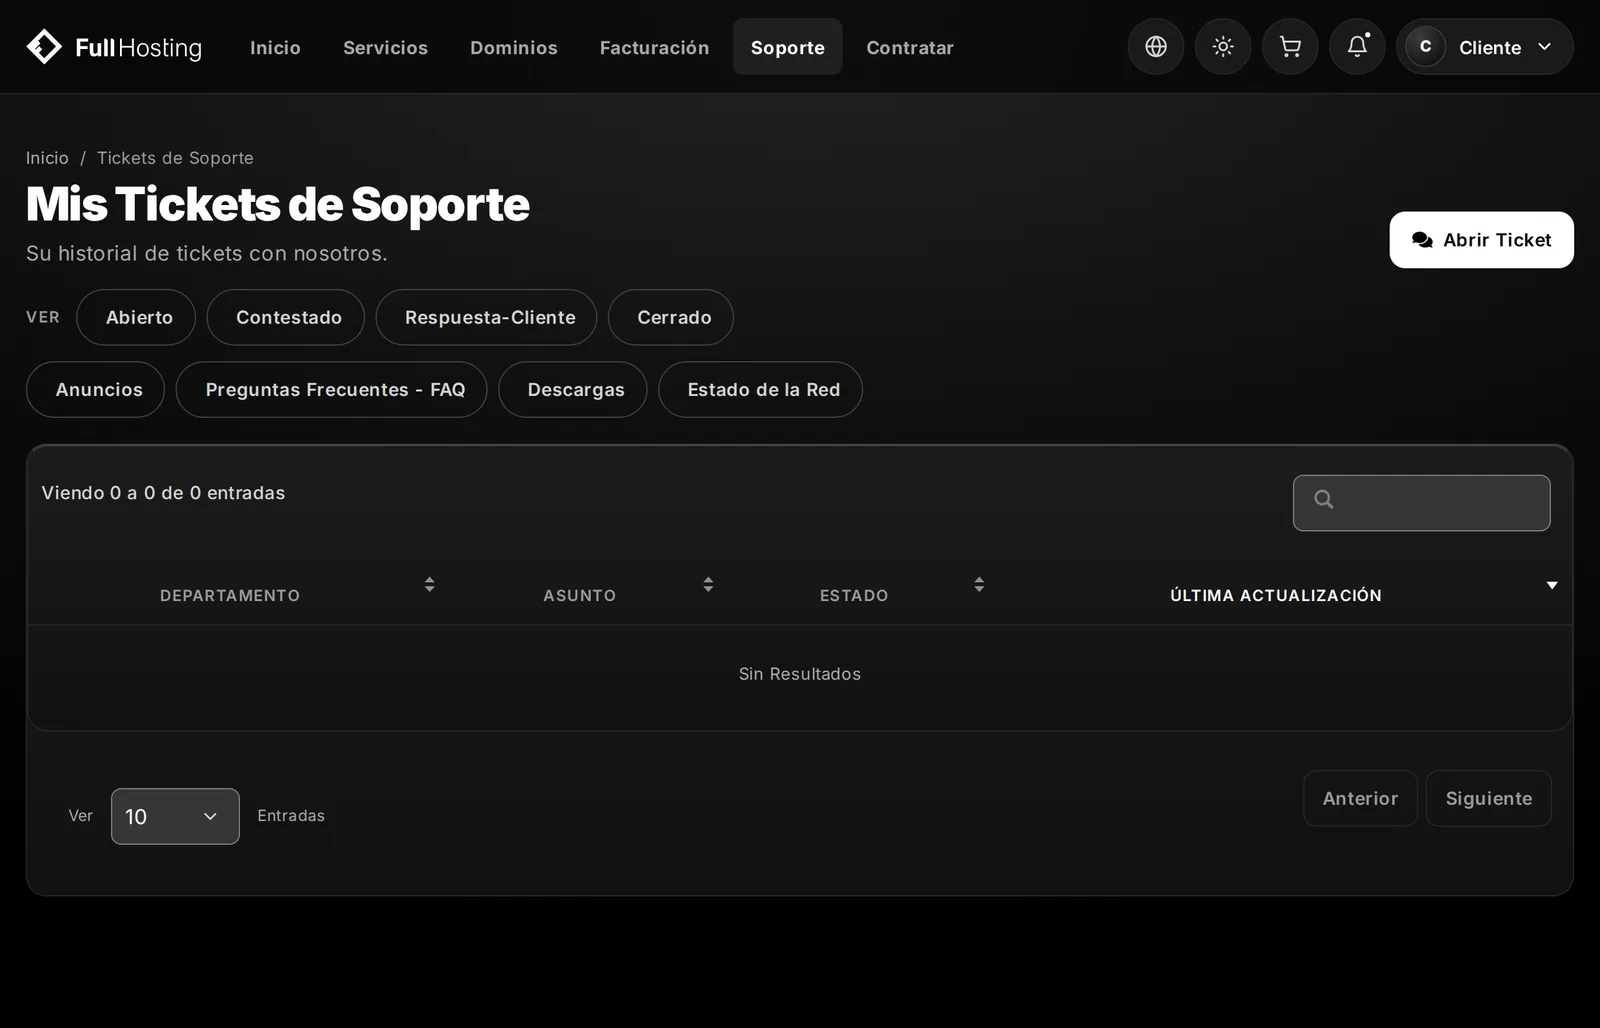Sort by Estado column arrows
1600x1028 pixels.
click(979, 584)
